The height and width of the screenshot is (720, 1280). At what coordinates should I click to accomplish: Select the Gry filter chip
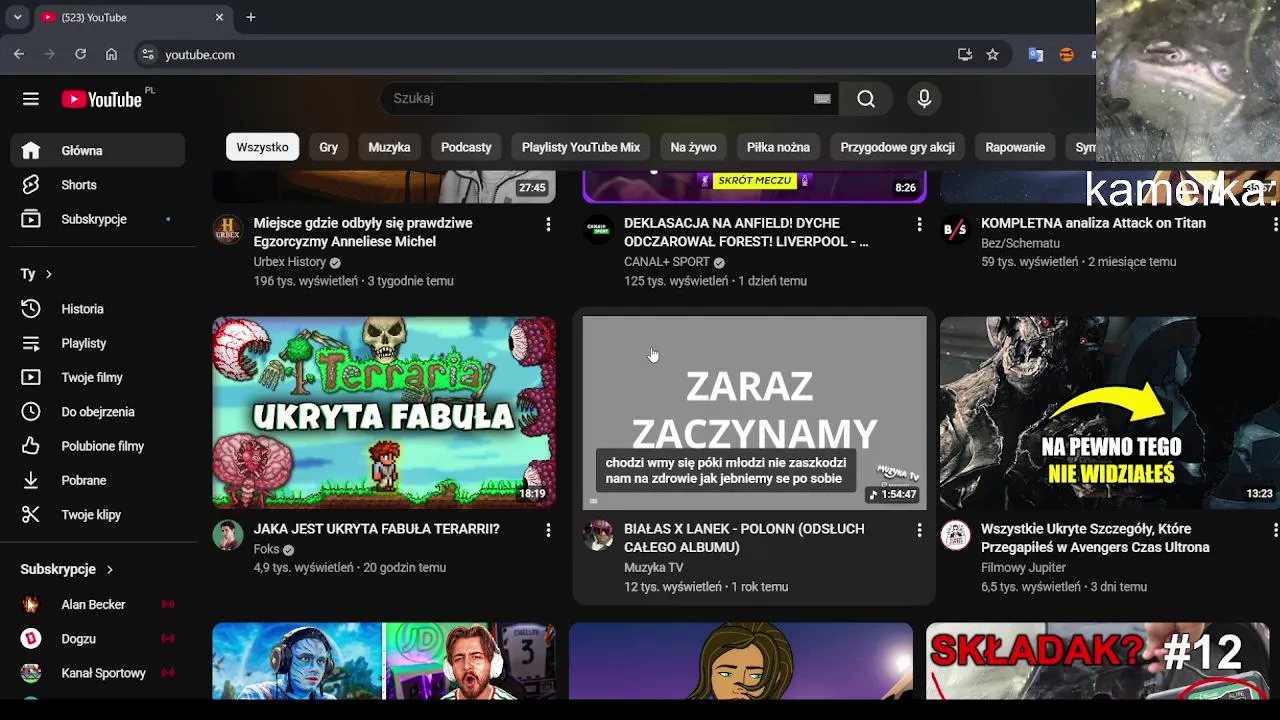point(328,147)
